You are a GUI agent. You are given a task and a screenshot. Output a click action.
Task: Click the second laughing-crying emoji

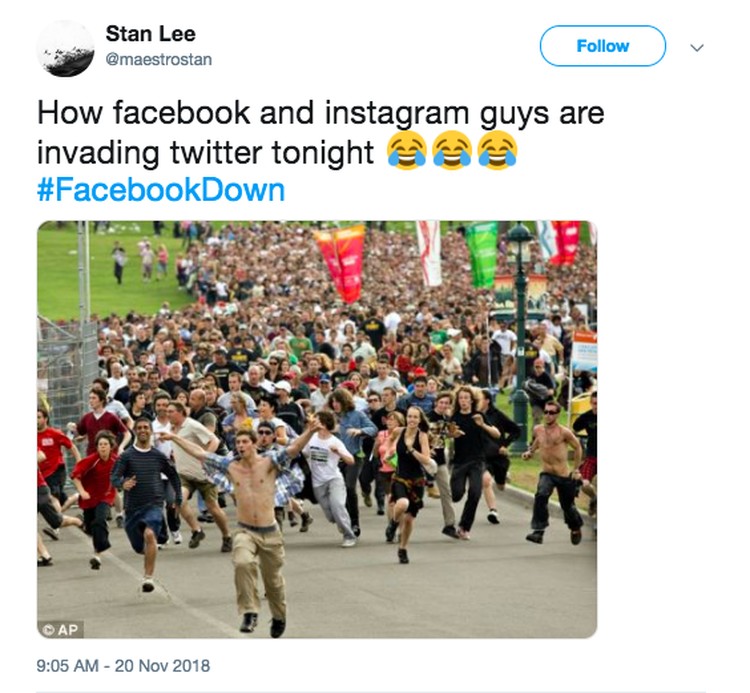point(452,151)
